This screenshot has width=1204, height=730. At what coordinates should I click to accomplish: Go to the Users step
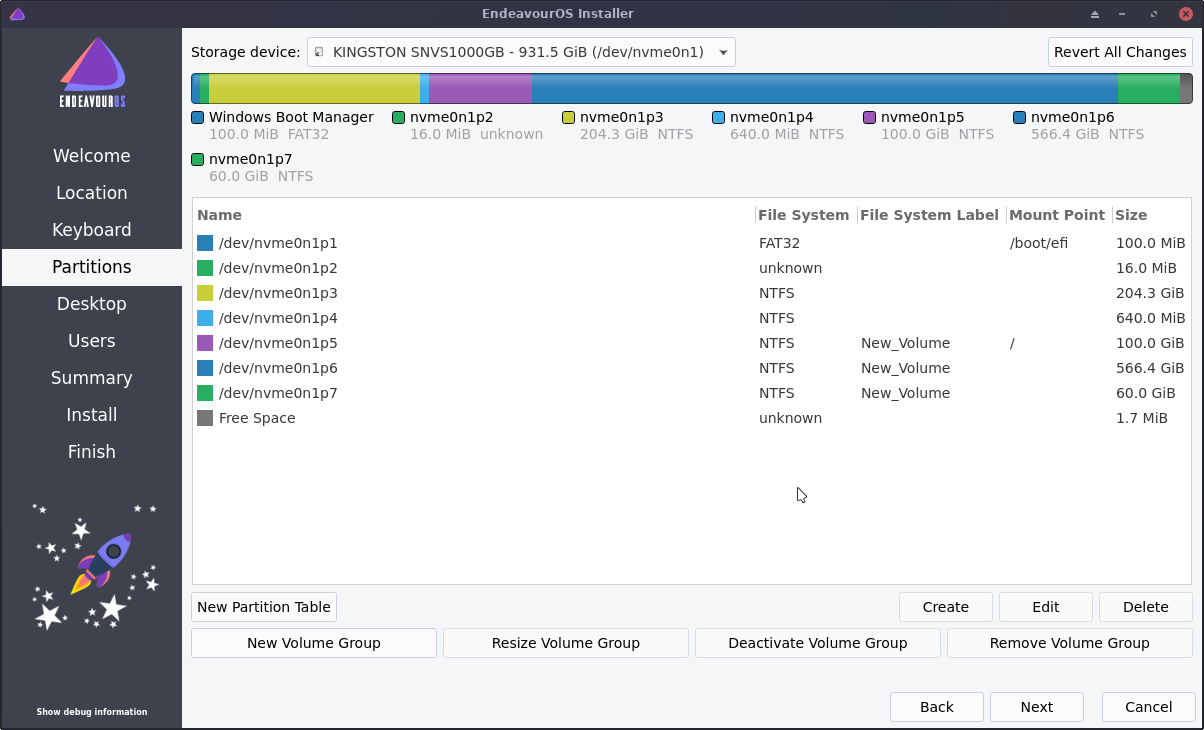[x=91, y=340]
